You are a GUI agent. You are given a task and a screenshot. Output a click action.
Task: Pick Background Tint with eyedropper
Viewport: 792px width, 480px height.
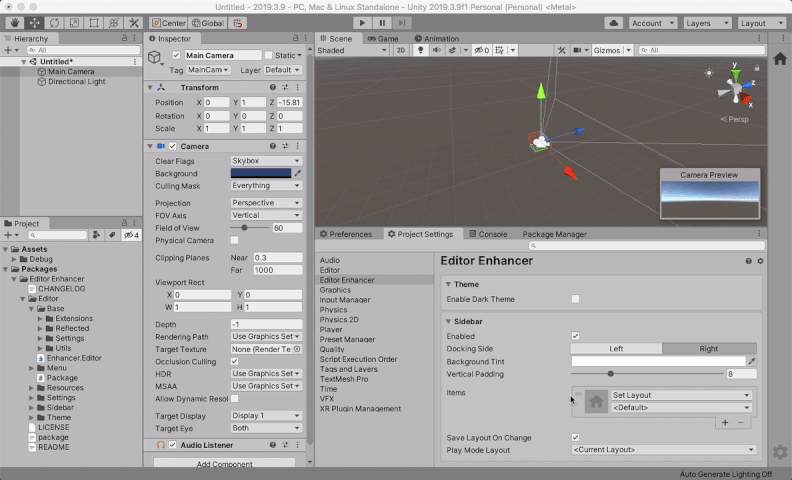752,361
